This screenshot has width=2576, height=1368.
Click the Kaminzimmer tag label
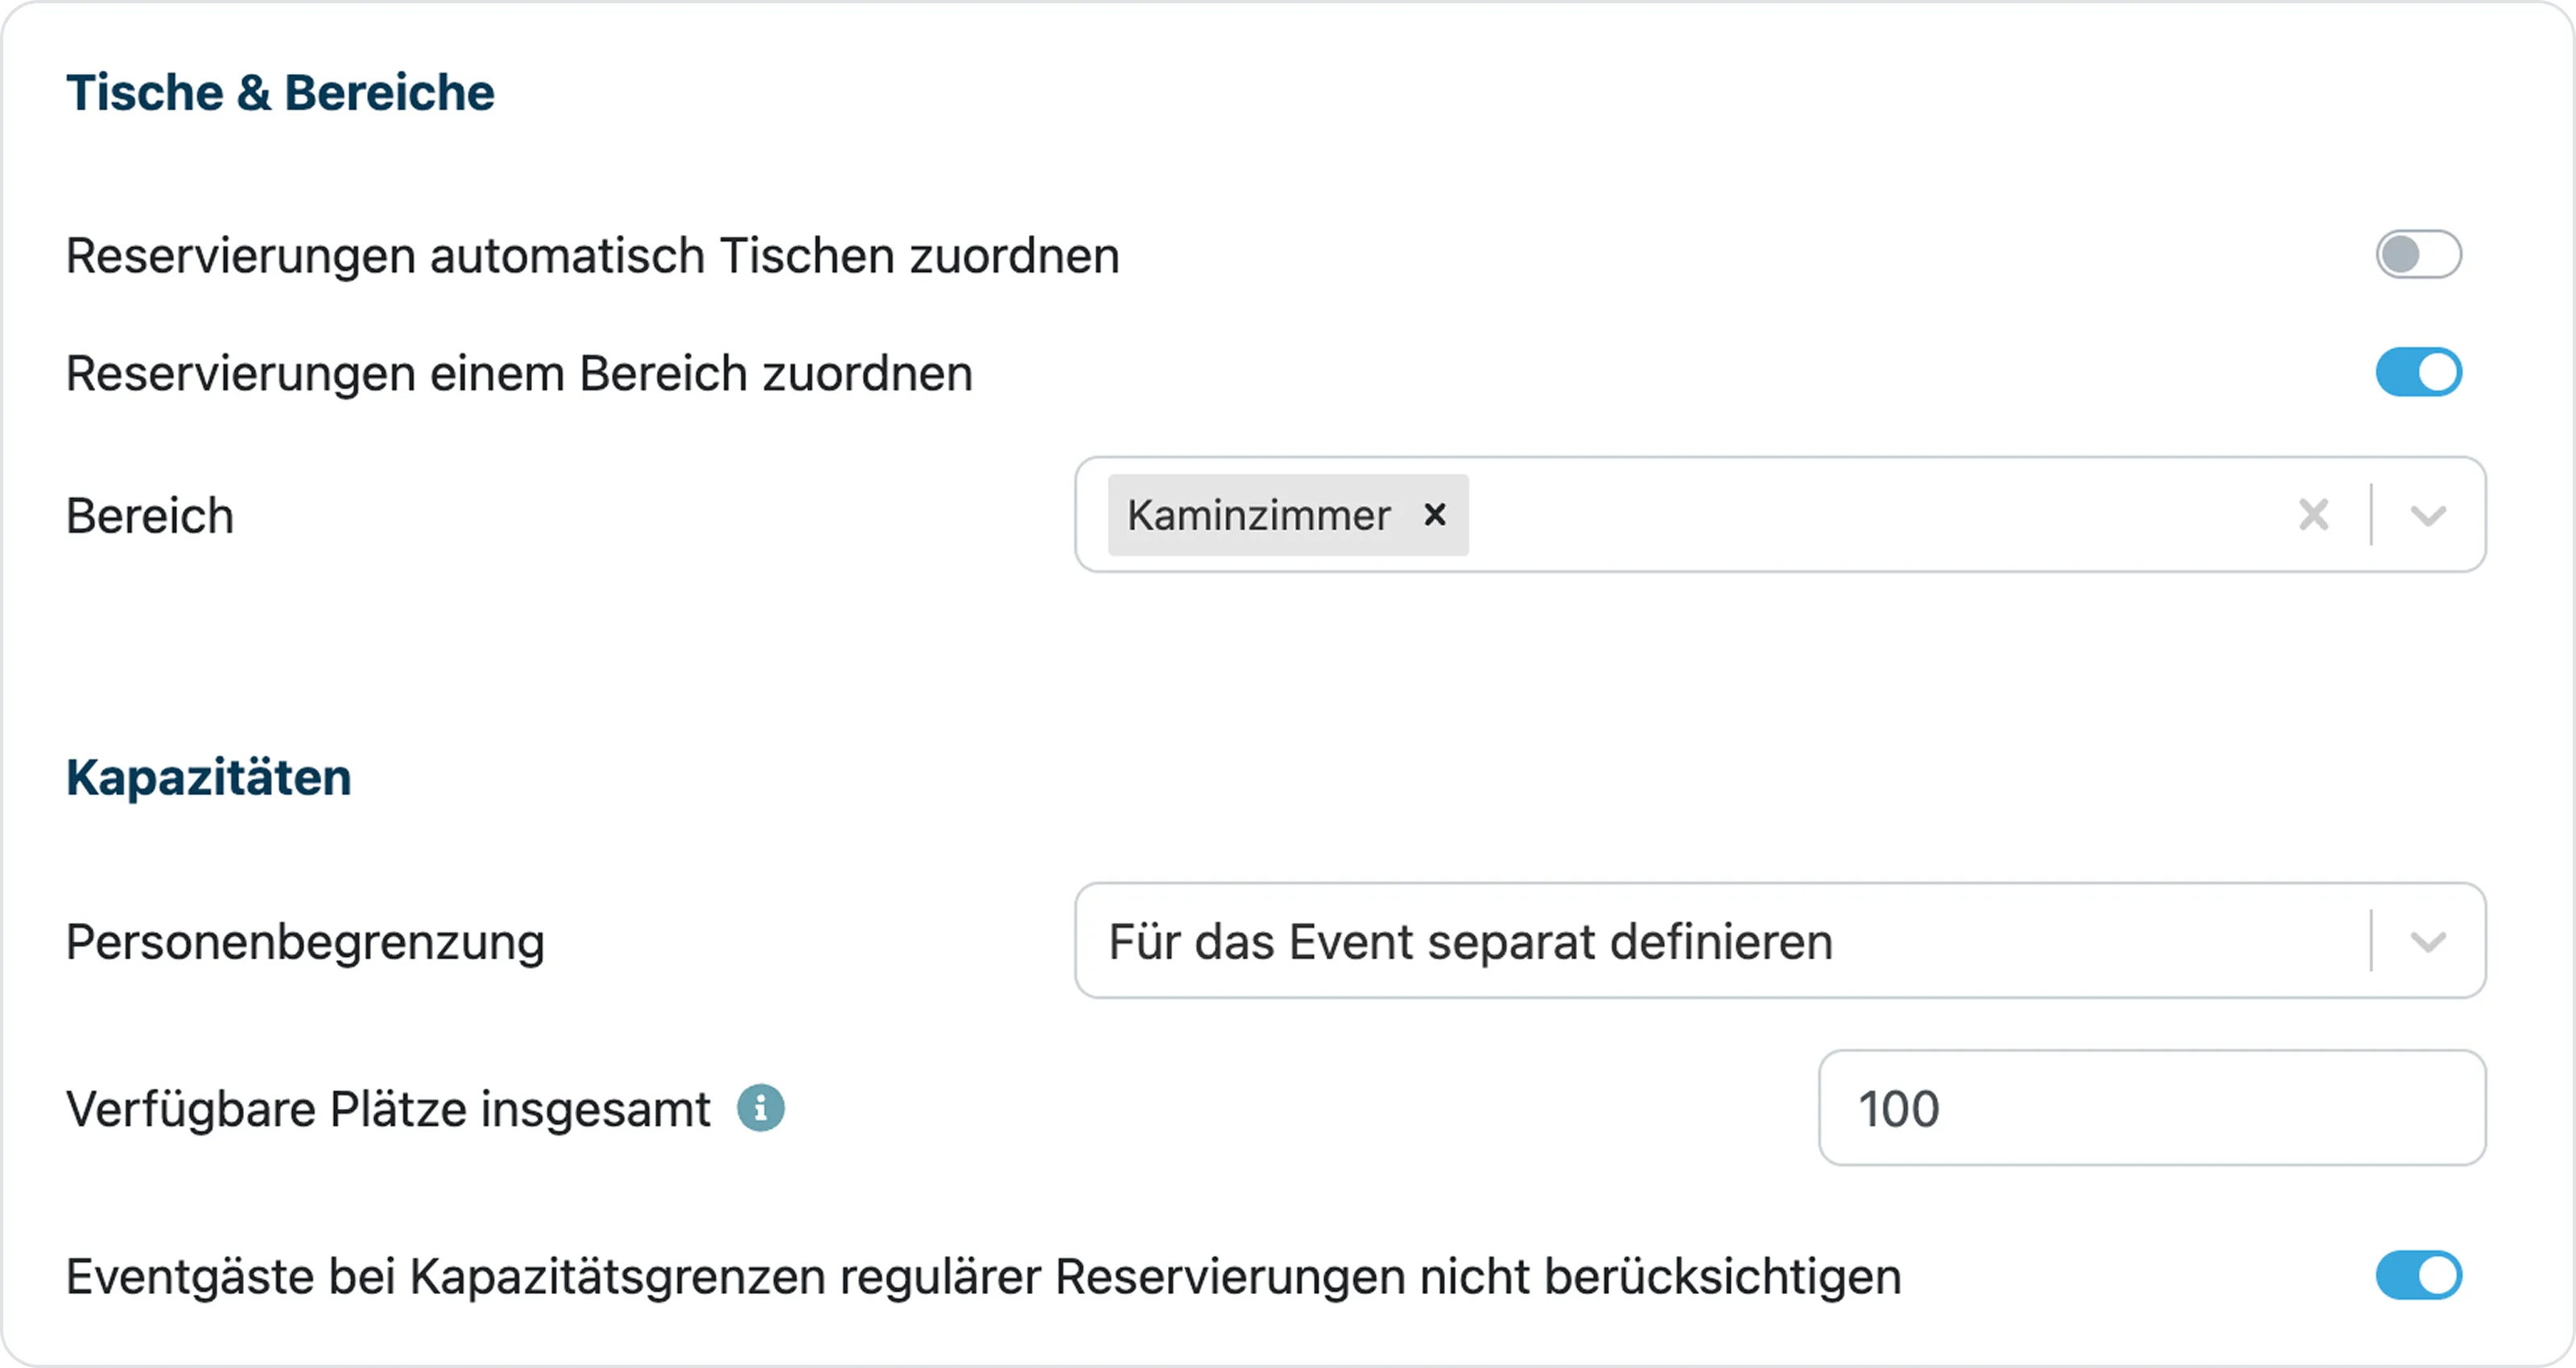point(1258,515)
